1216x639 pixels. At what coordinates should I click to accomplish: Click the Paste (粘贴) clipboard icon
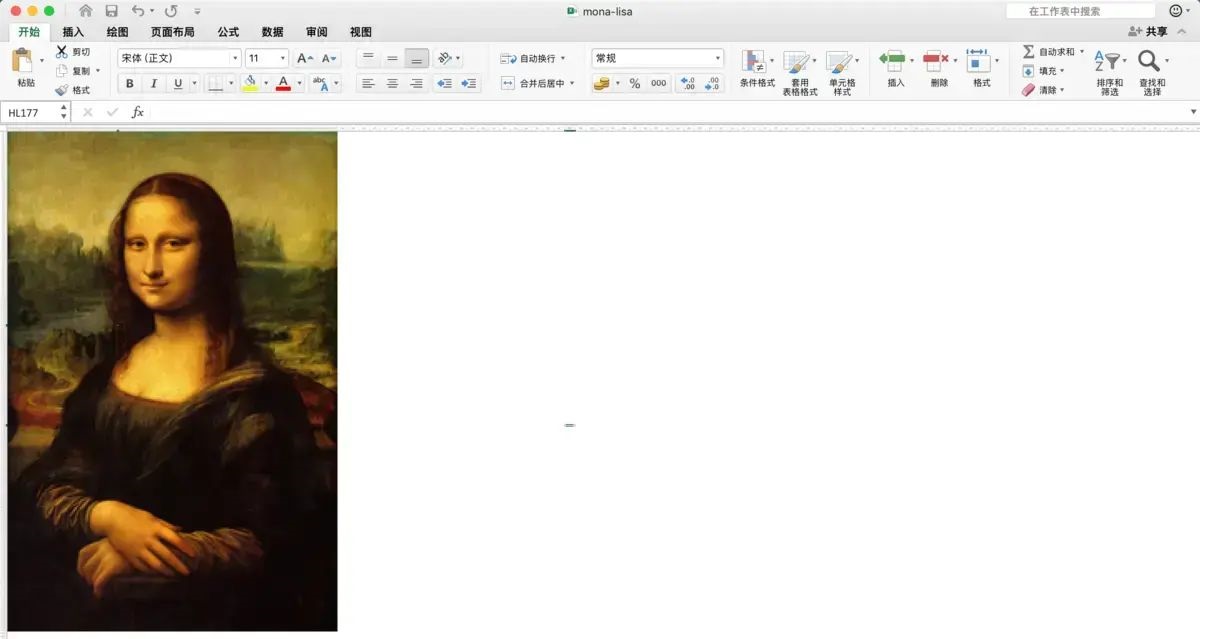pos(22,60)
